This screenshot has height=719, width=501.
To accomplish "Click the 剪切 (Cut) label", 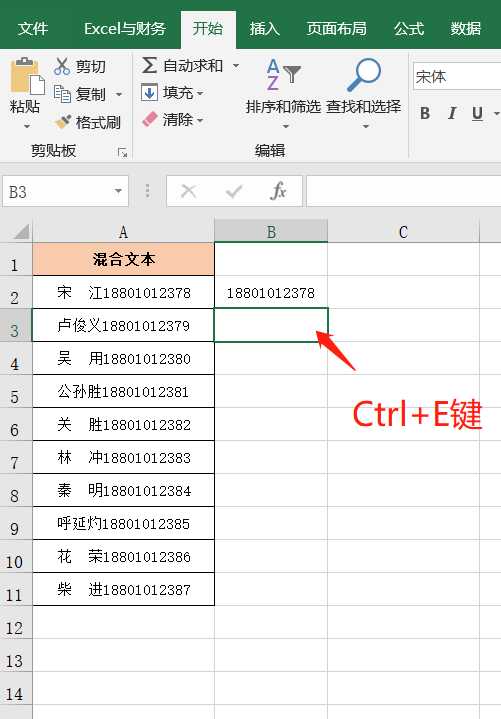I will (91, 66).
